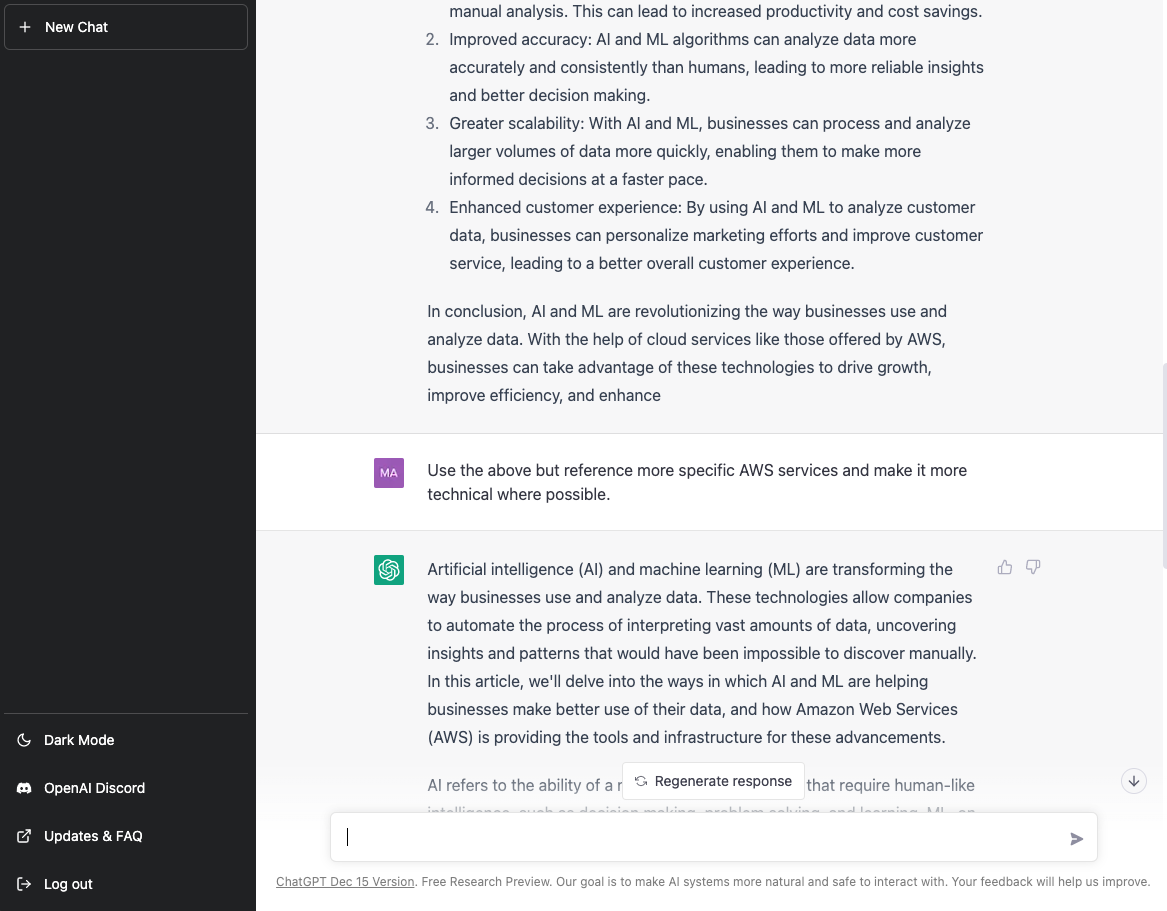The image size is (1167, 911).
Task: Click the Regenerate response button
Action: click(x=713, y=781)
